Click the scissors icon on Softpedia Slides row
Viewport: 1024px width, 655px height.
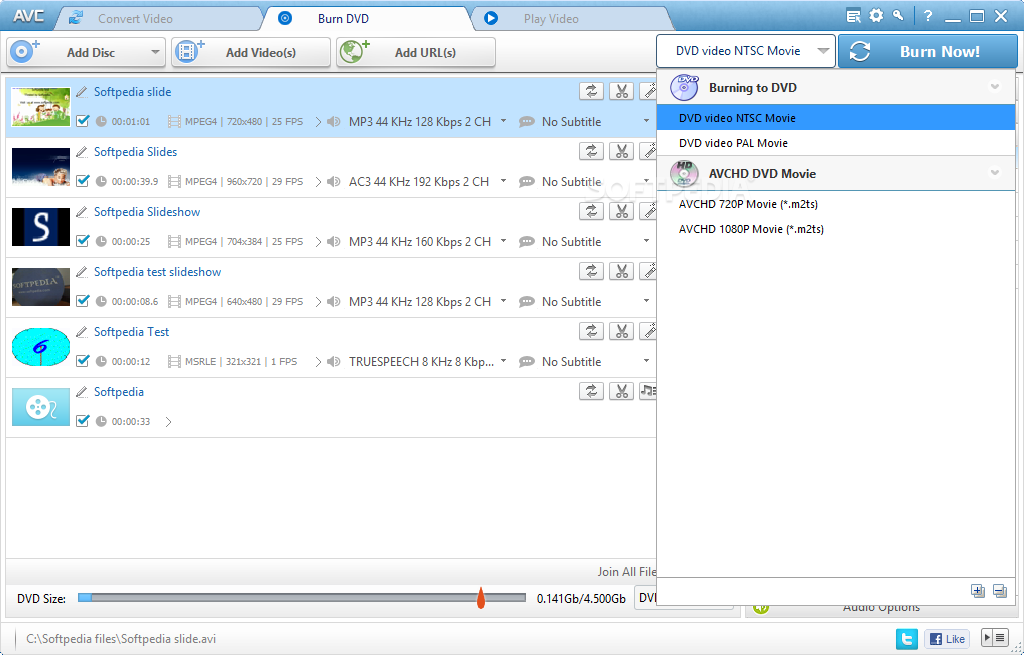(x=622, y=152)
